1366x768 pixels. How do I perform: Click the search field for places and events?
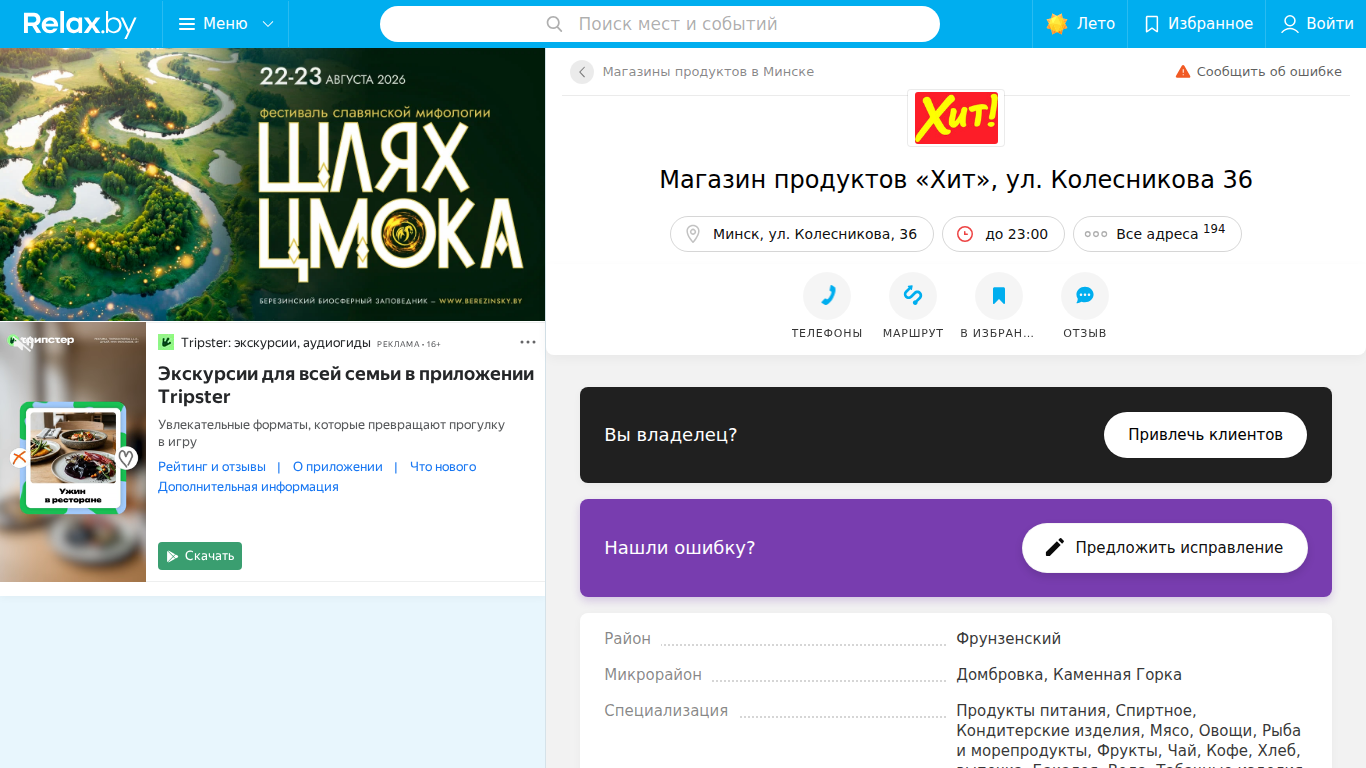click(660, 24)
